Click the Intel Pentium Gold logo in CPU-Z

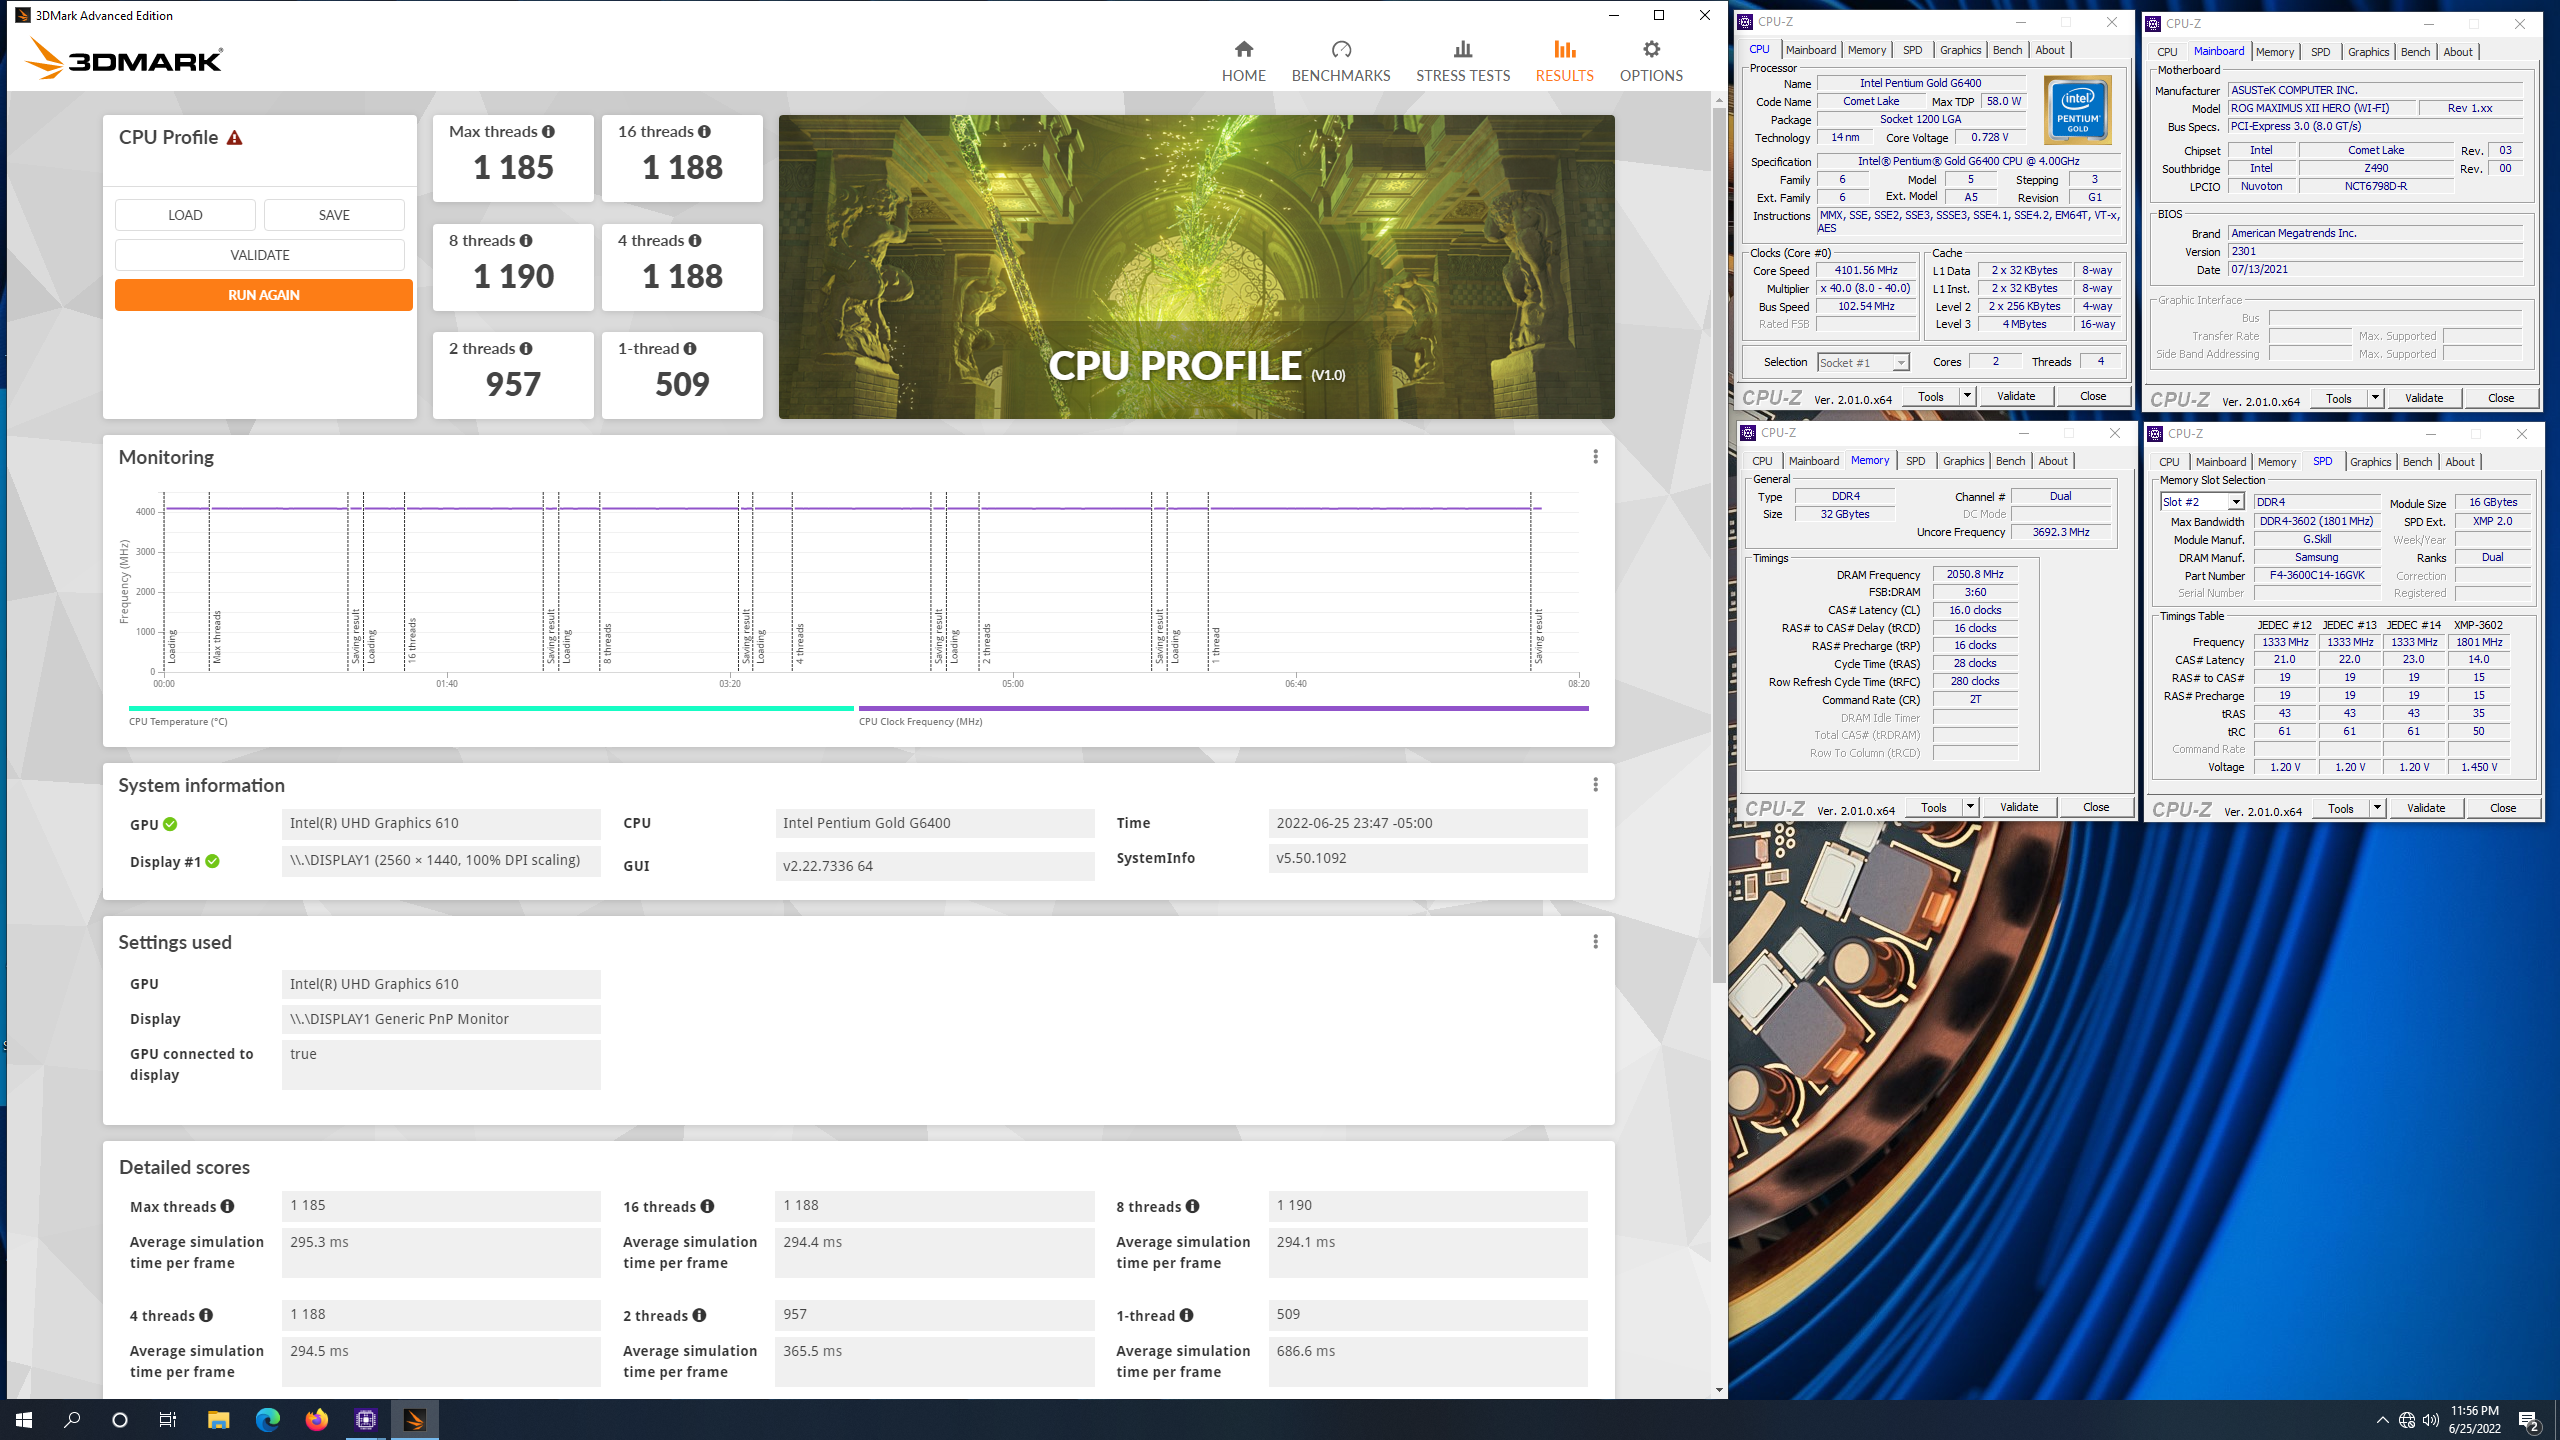click(2077, 110)
